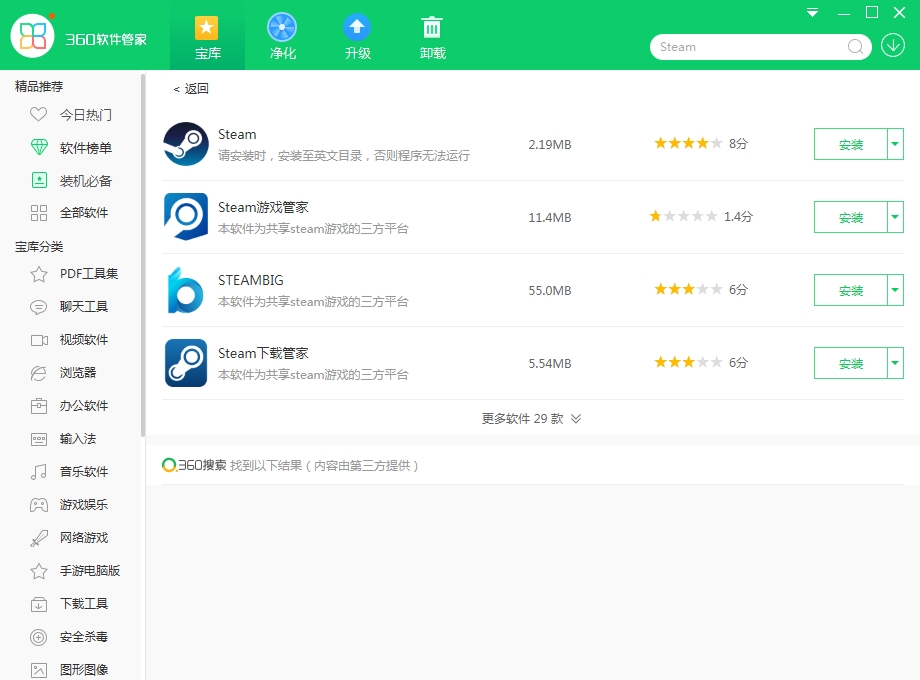920x680 pixels.
Task: Open 浏览器 category
Action: point(78,373)
